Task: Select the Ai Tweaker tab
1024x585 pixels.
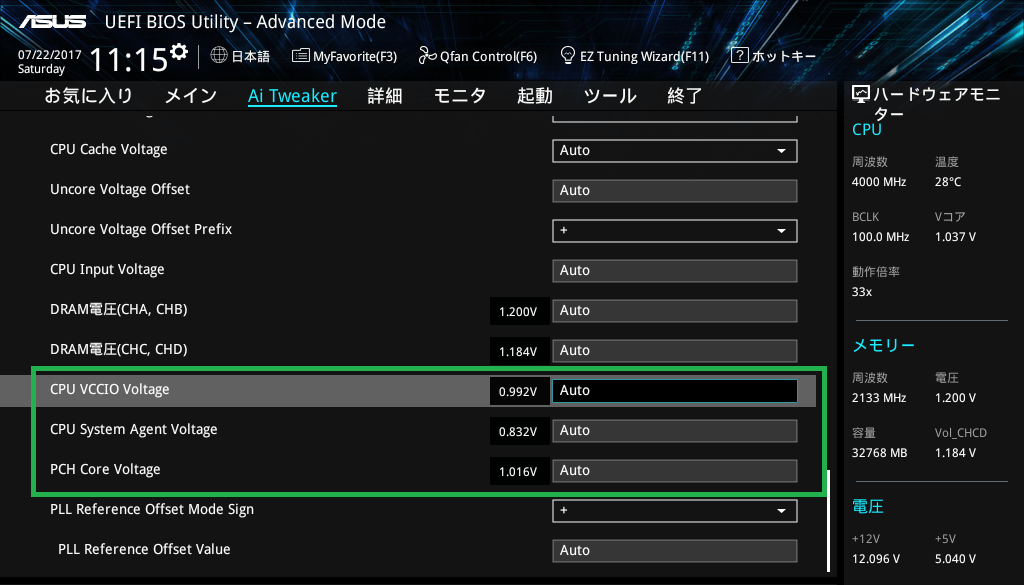Action: pos(293,96)
